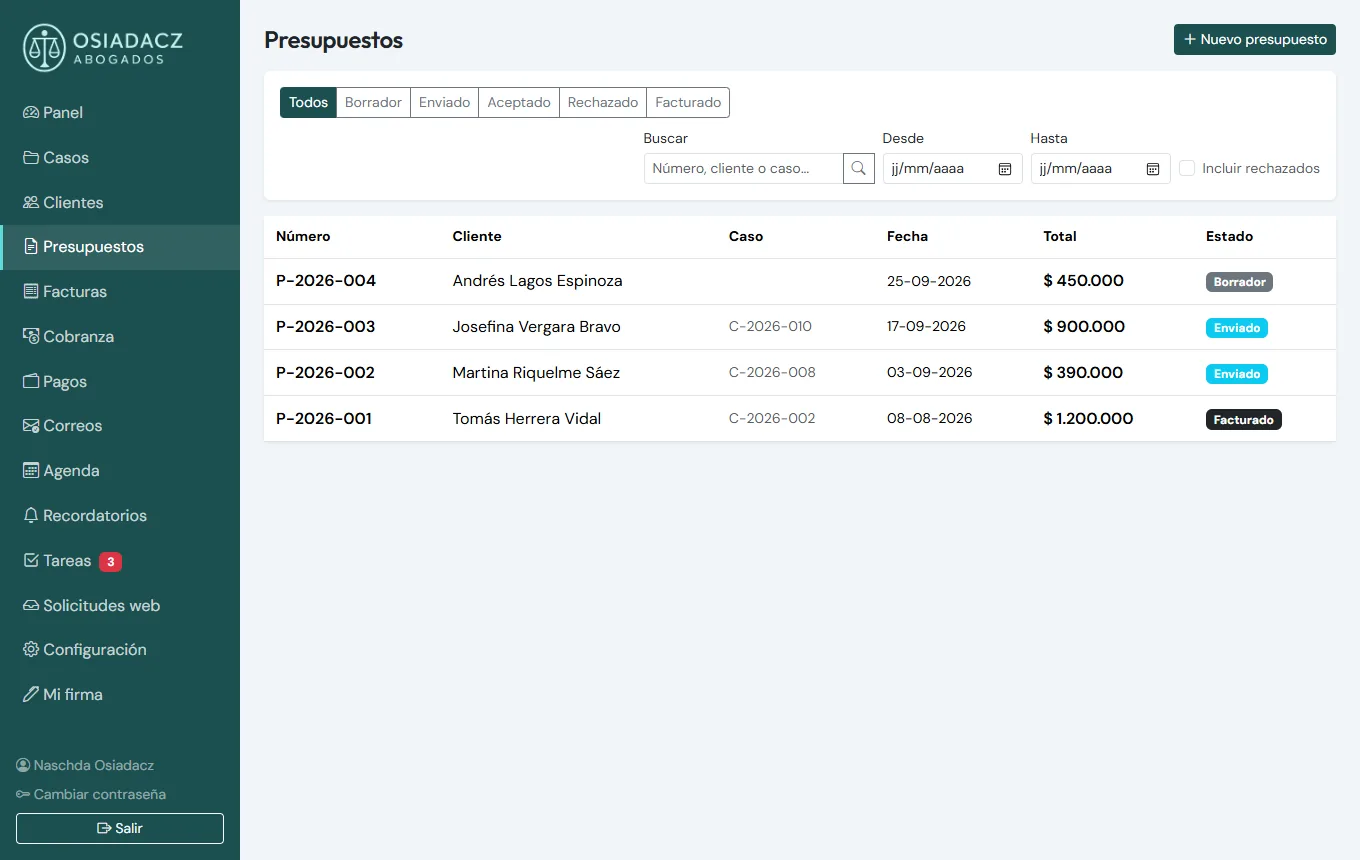Open the Recordatorios page

pos(120,516)
